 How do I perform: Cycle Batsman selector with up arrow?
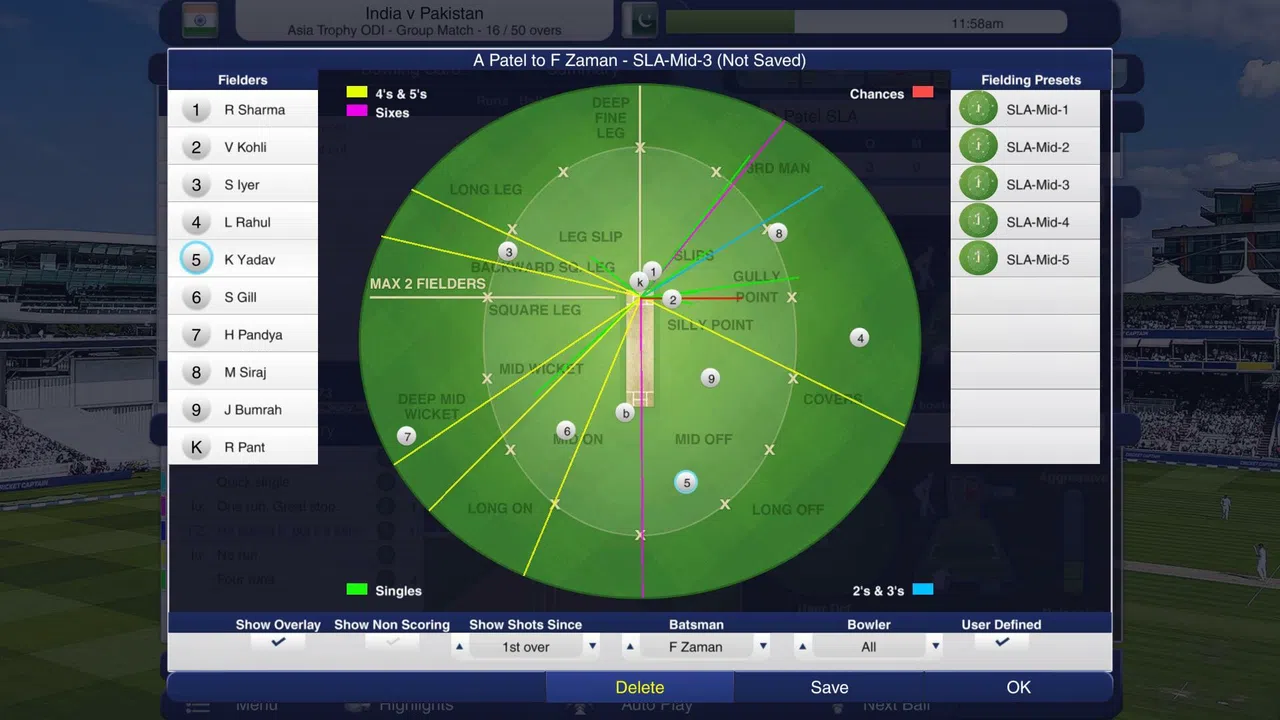click(630, 647)
